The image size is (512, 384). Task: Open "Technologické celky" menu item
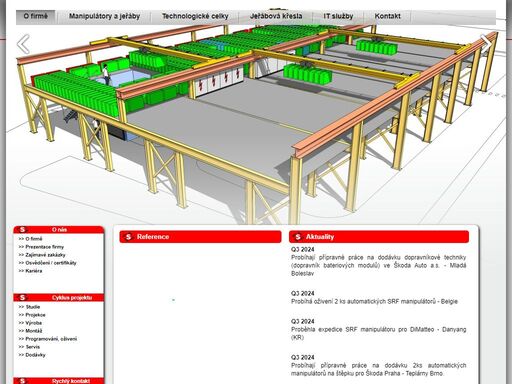click(x=195, y=16)
